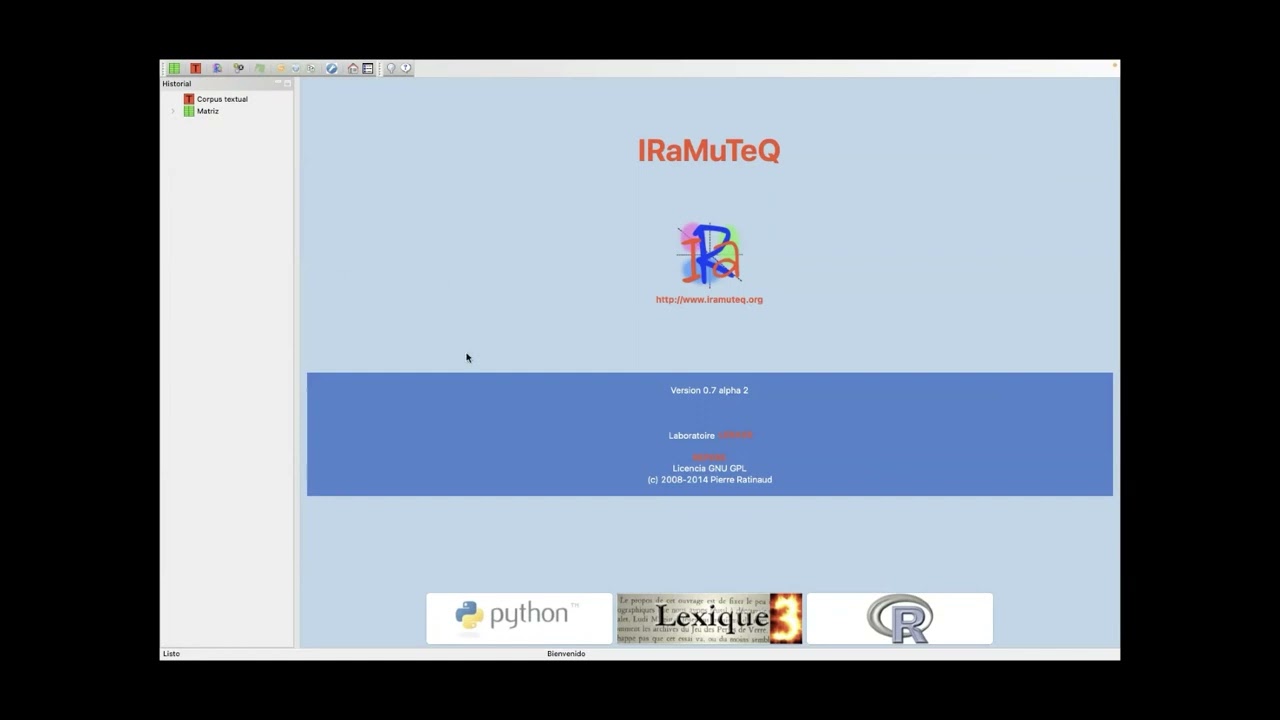Click the greyed-out green toolbar icon
Screen dimensions: 1280x720
point(260,68)
